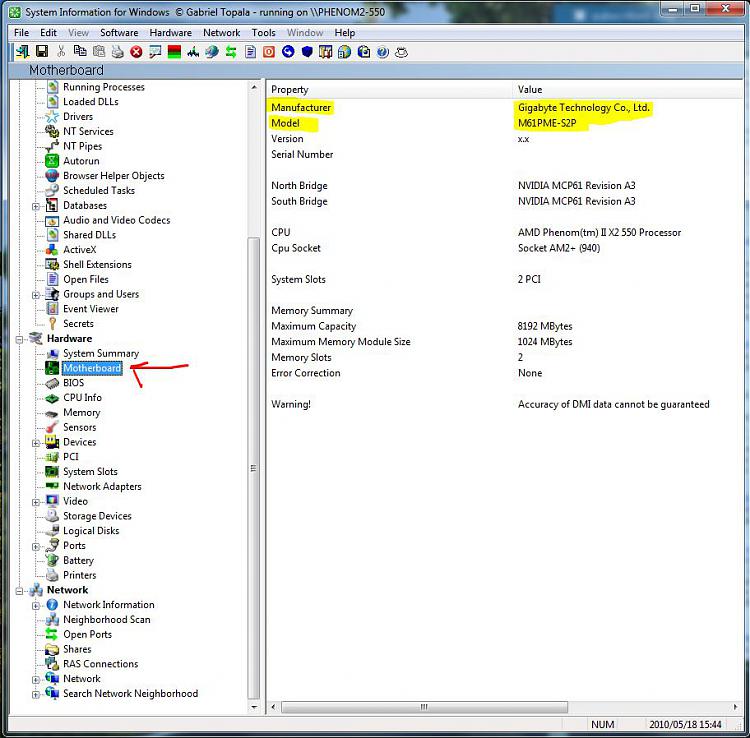The image size is (750, 738).
Task: Open the Software menu
Action: coord(119,33)
